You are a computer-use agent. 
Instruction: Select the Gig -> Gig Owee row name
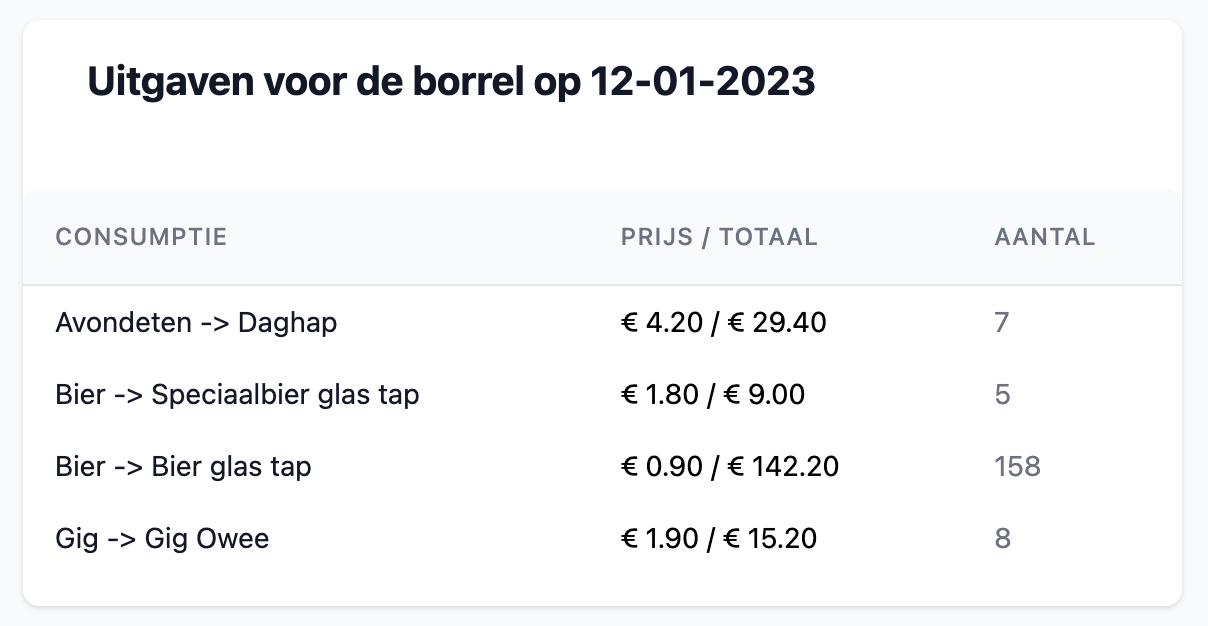click(162, 539)
